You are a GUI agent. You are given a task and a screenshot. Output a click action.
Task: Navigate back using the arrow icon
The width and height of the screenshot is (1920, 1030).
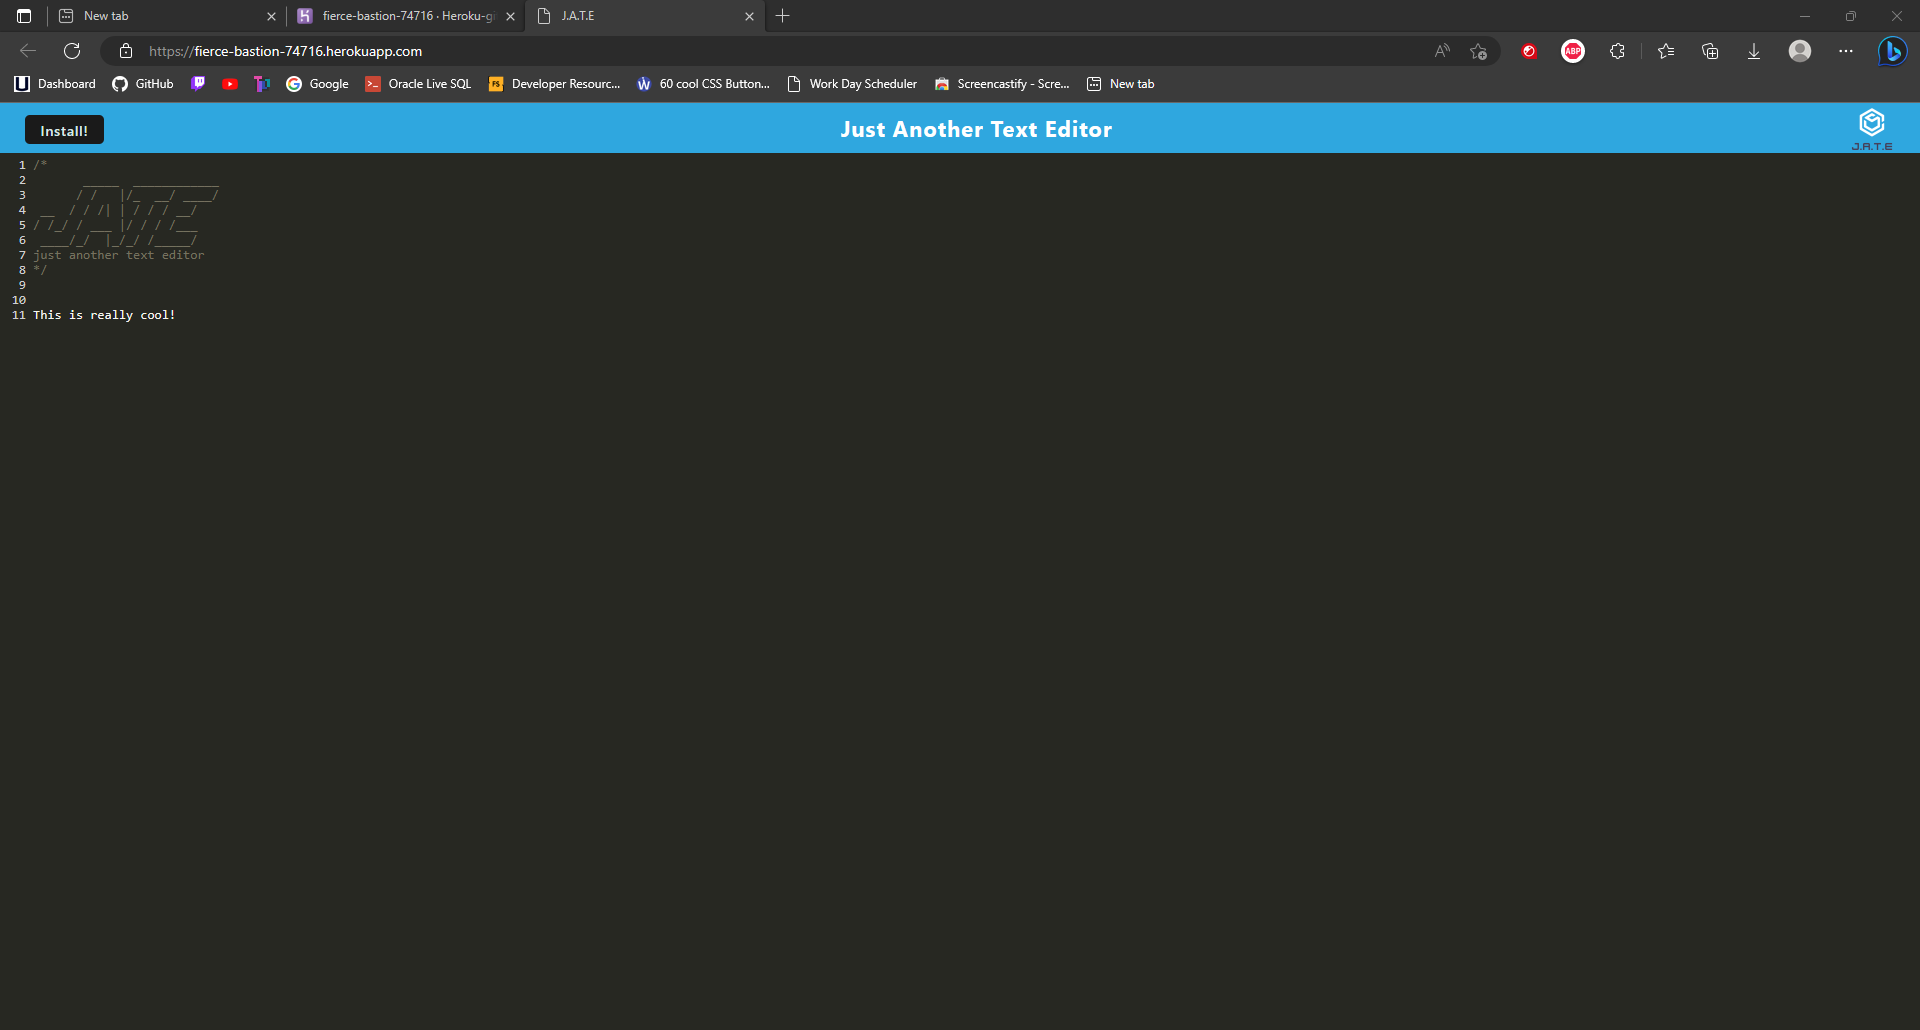point(27,51)
